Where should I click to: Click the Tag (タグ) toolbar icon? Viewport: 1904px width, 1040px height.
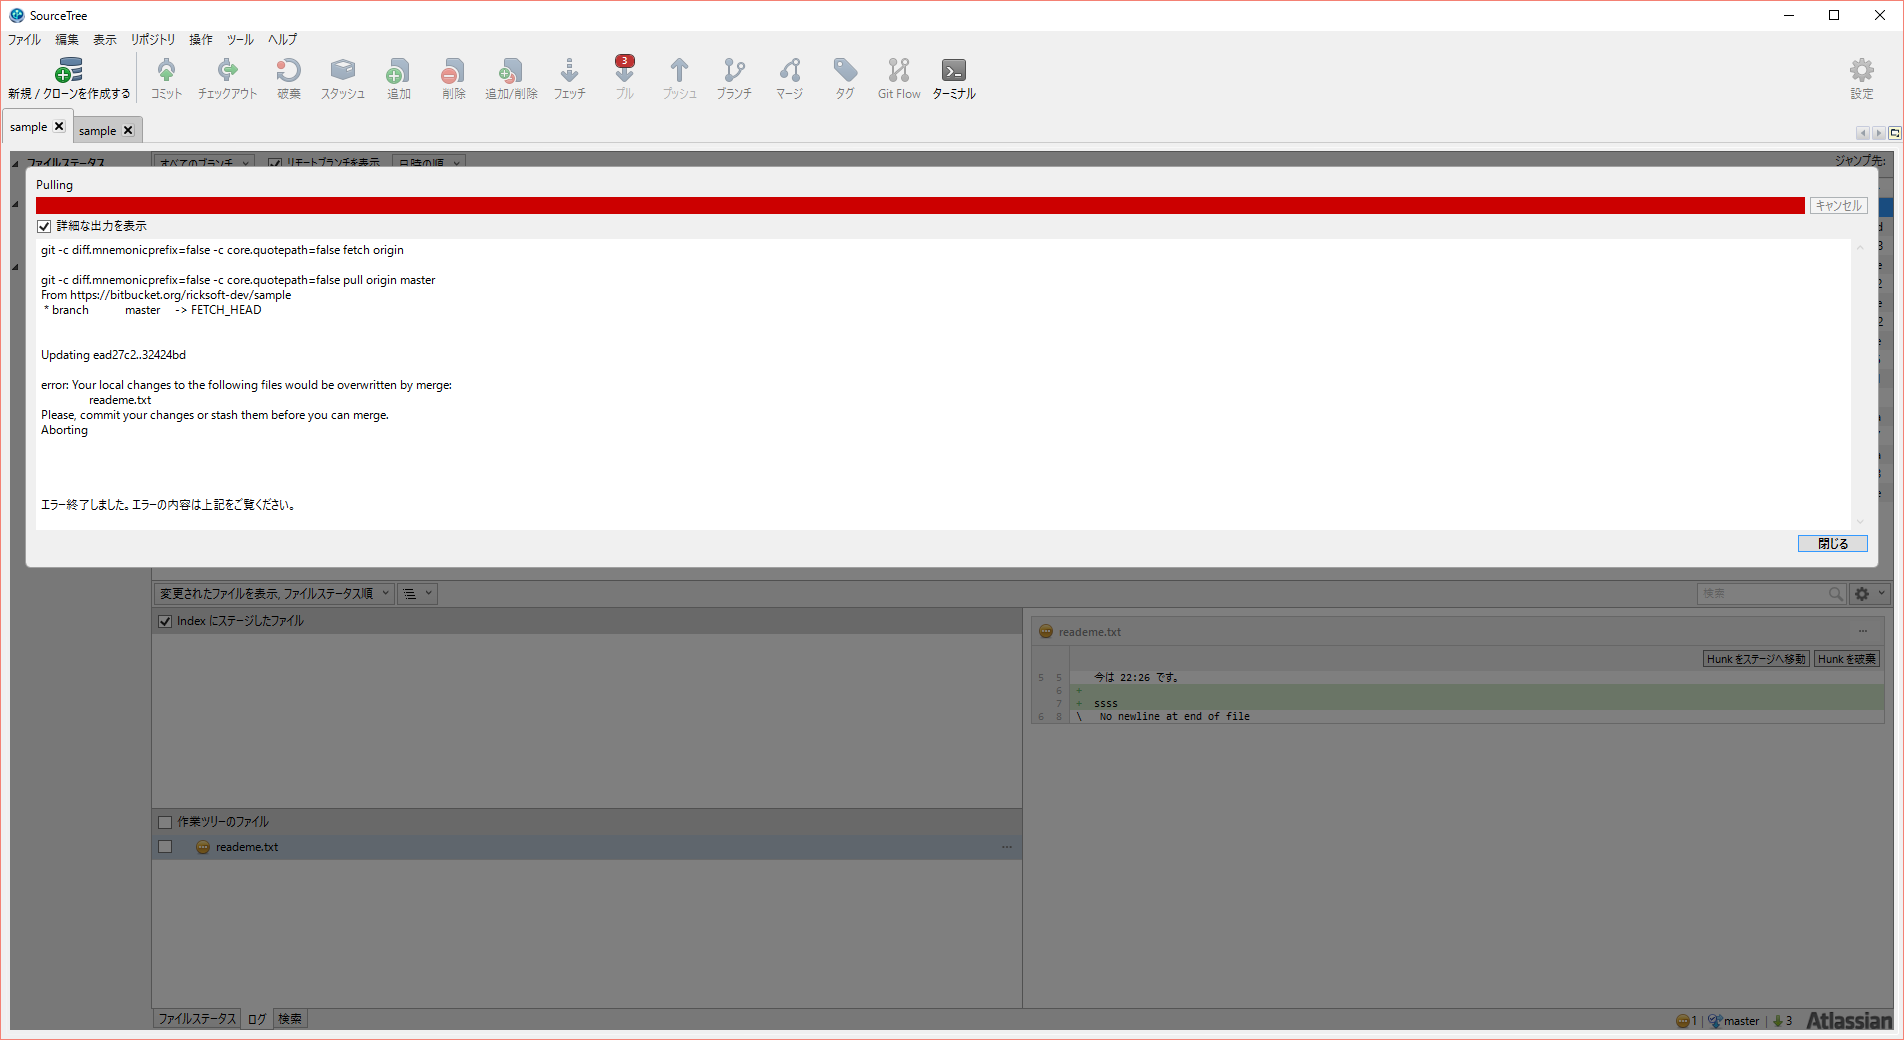click(845, 70)
